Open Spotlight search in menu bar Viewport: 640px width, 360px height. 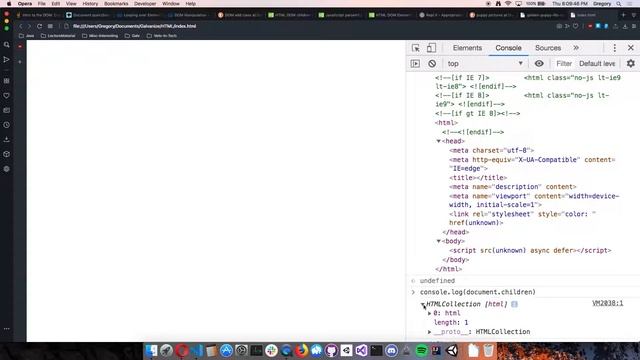tap(619, 4)
